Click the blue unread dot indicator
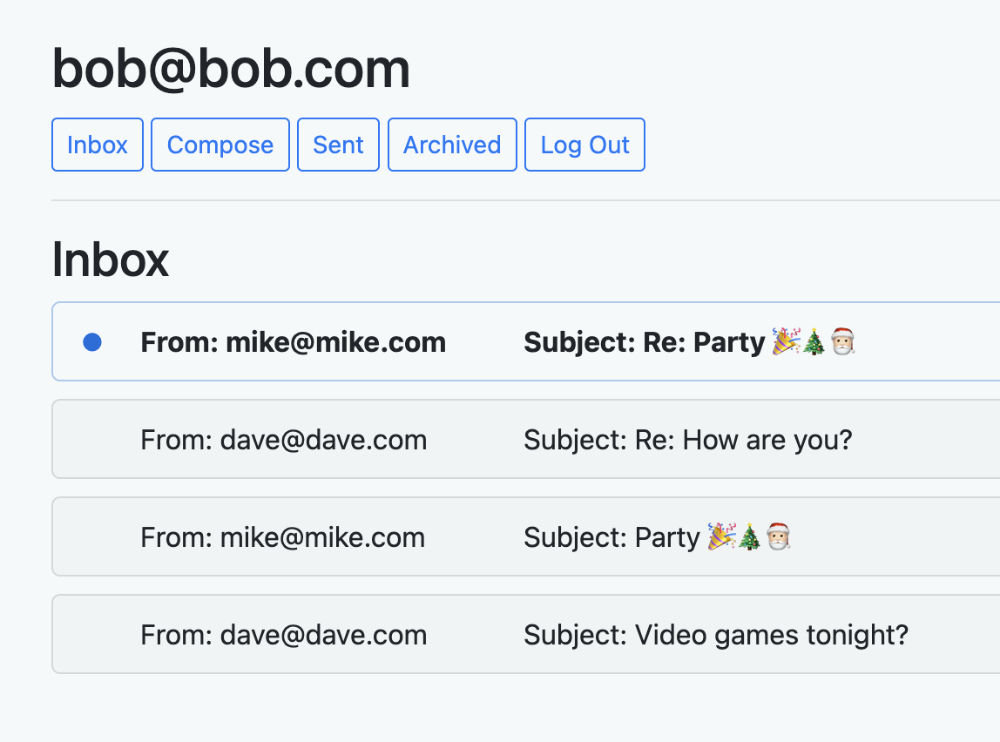The image size is (1000, 742). [92, 343]
